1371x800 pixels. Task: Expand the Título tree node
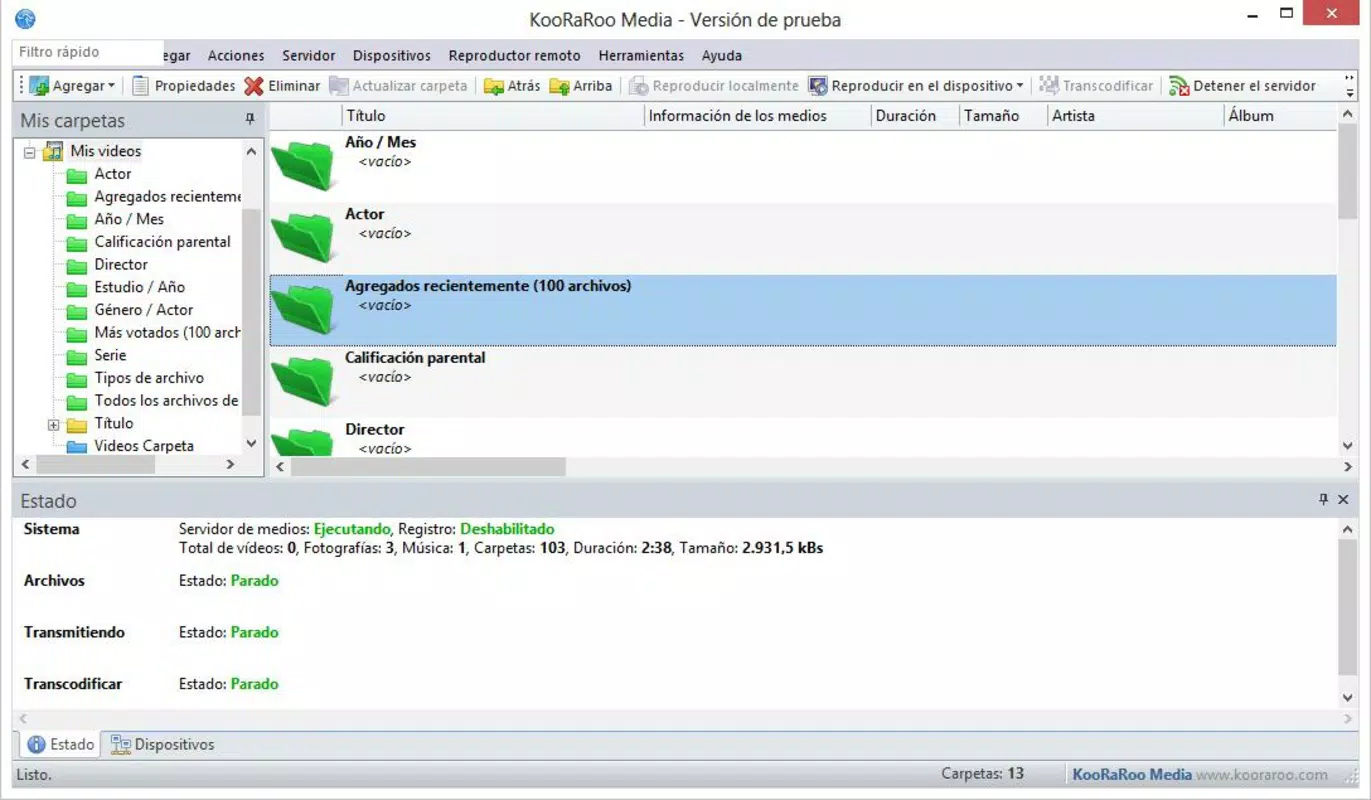[x=54, y=424]
